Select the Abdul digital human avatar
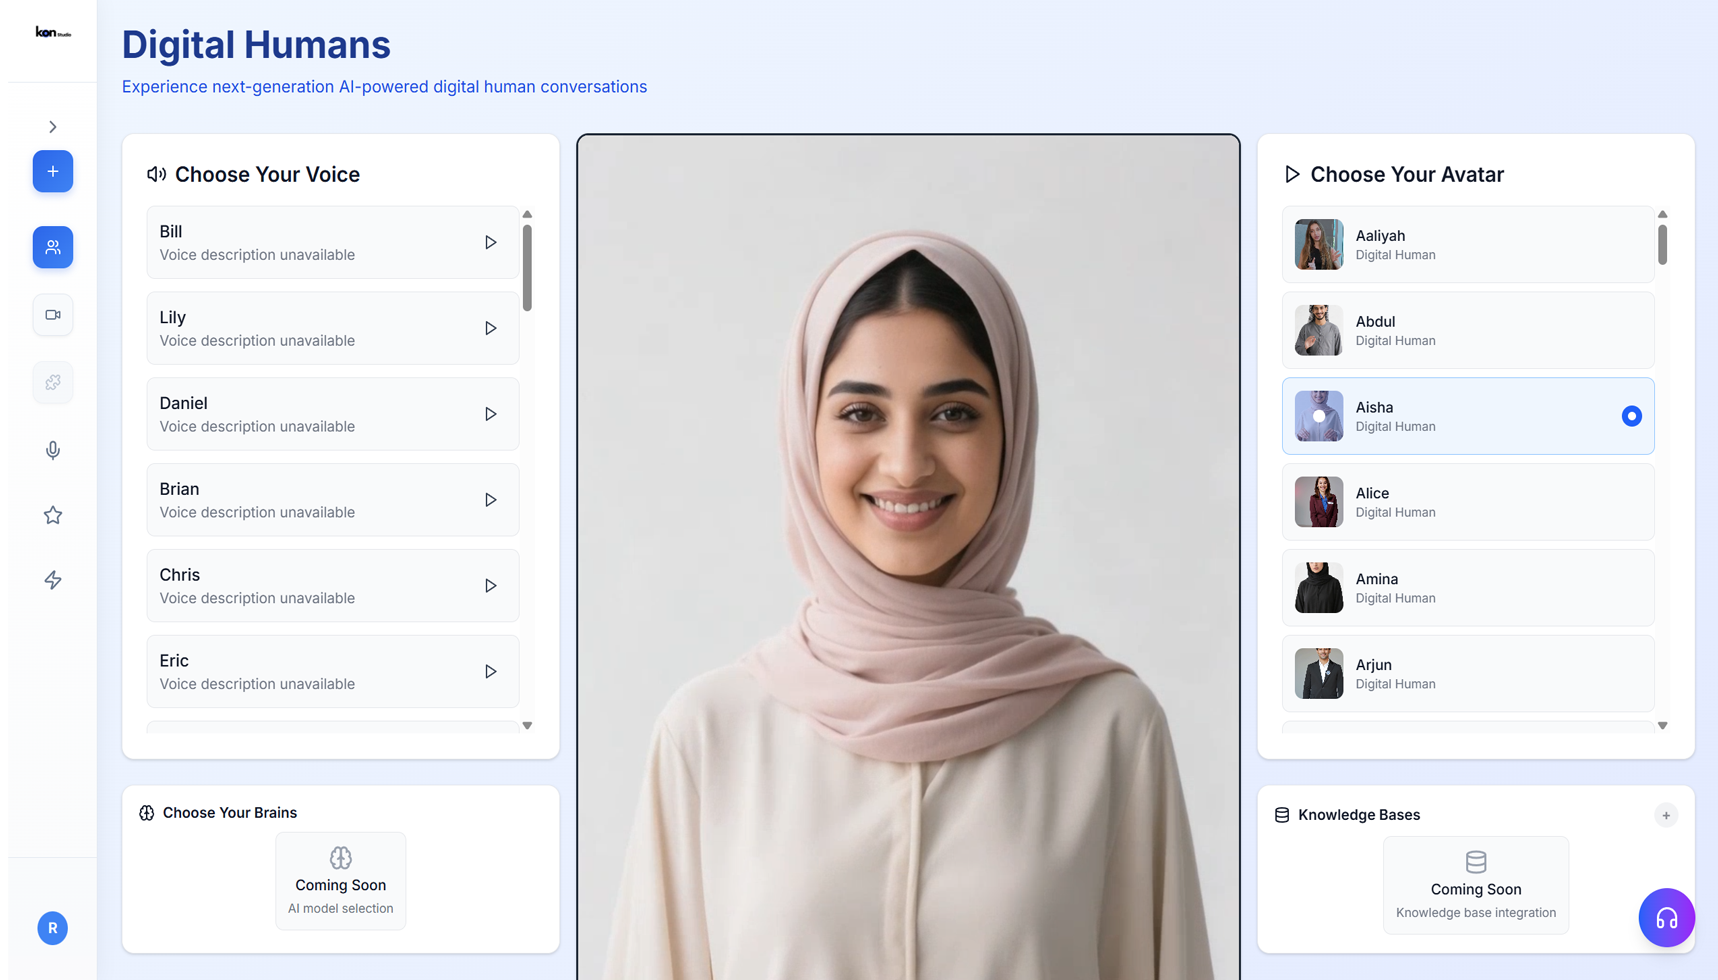 pos(1467,330)
